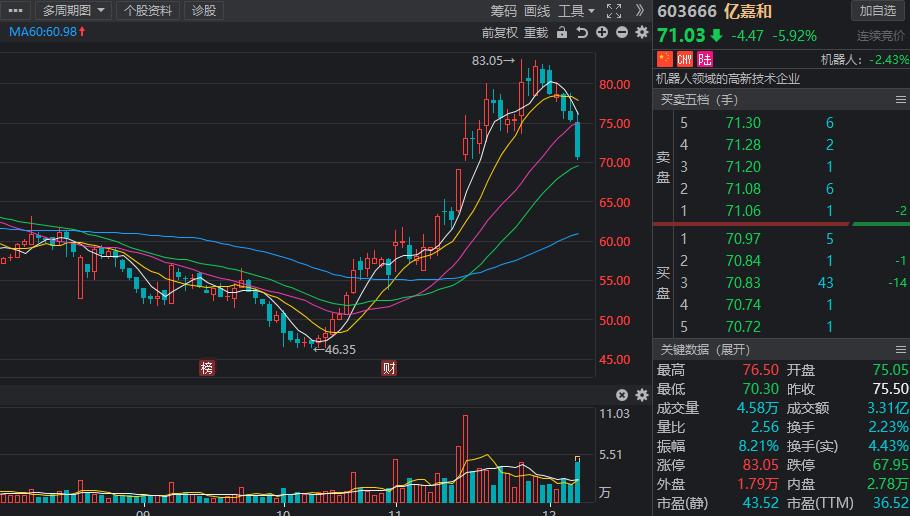This screenshot has height=516, width=910.
Task: Click sell level 1 price 71.06
Action: [x=743, y=211]
